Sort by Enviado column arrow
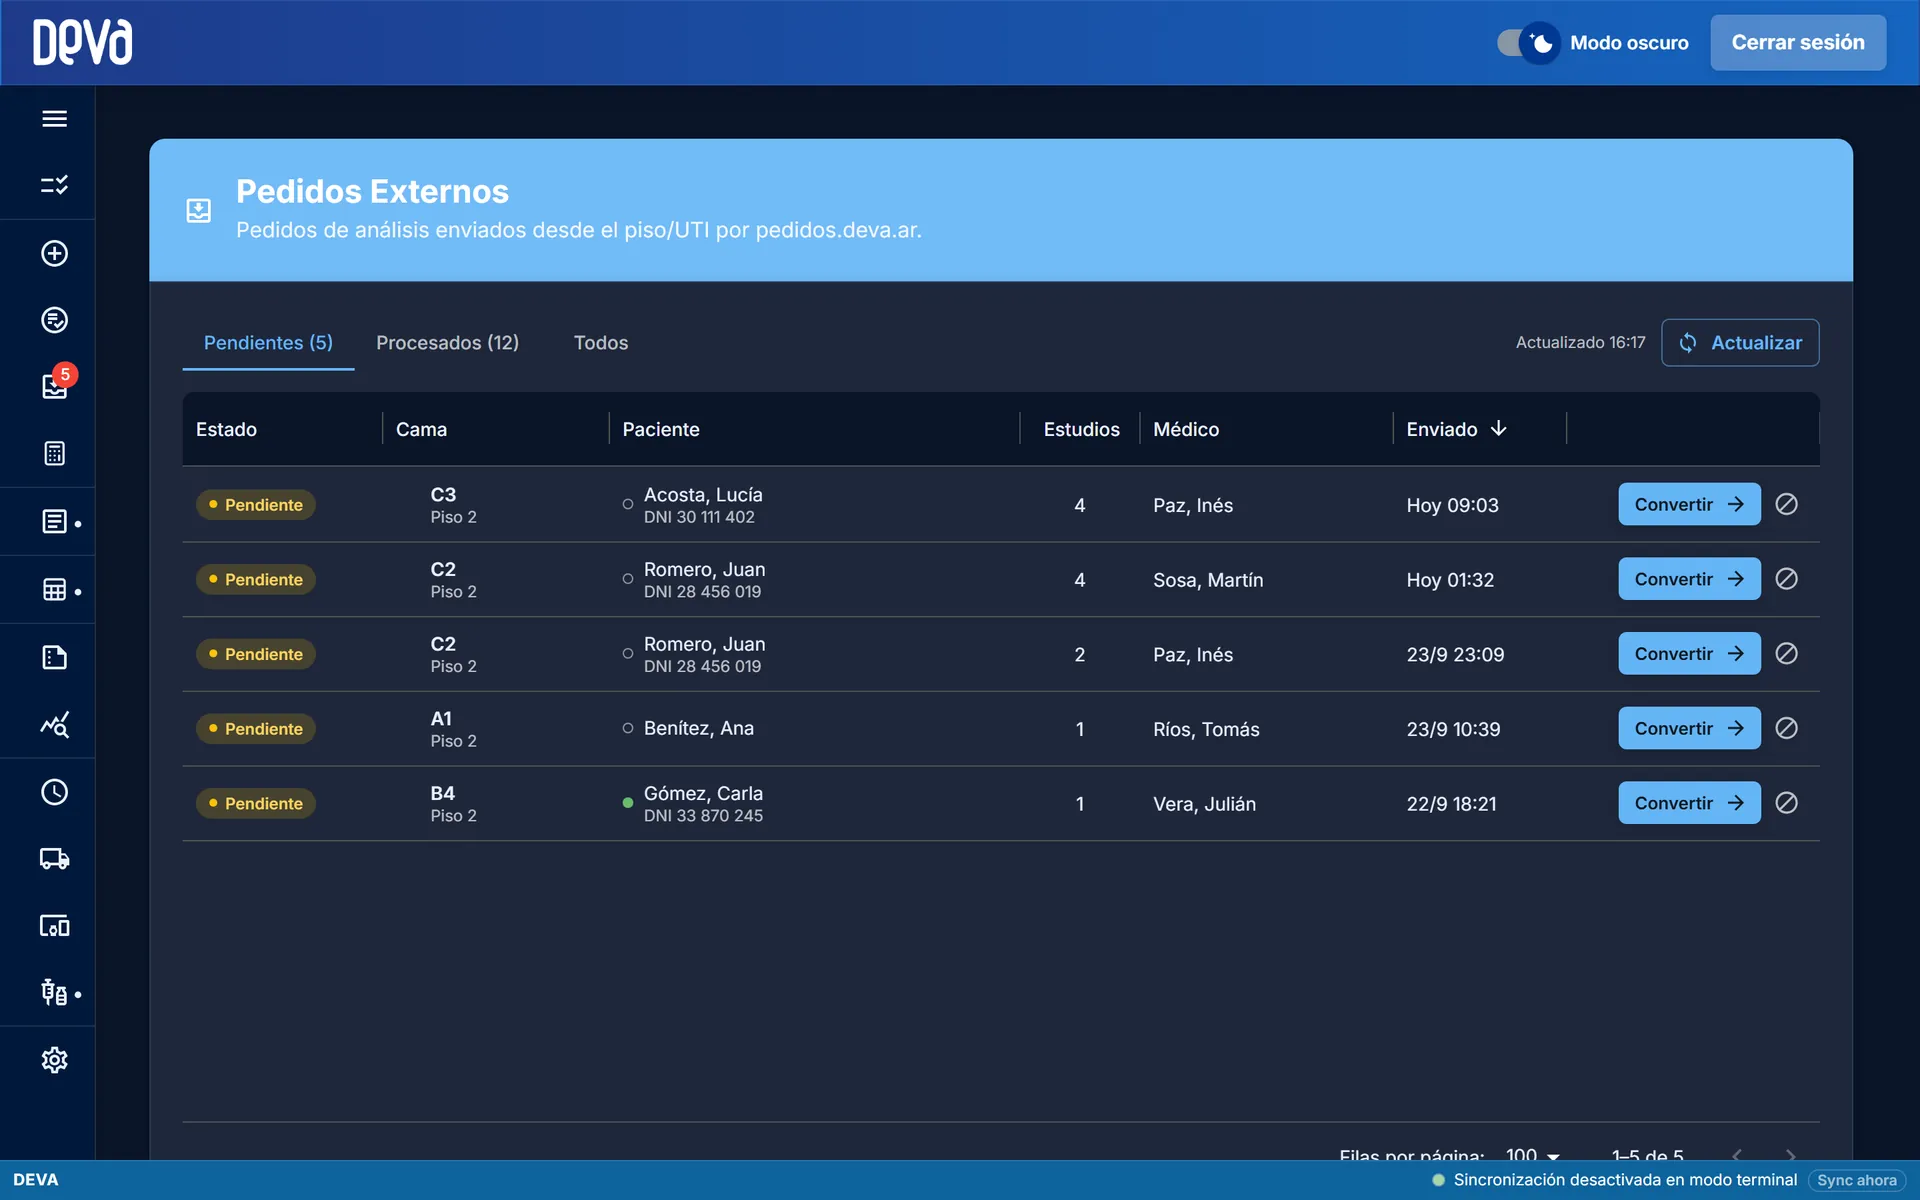Viewport: 1920px width, 1200px height. click(x=1498, y=429)
